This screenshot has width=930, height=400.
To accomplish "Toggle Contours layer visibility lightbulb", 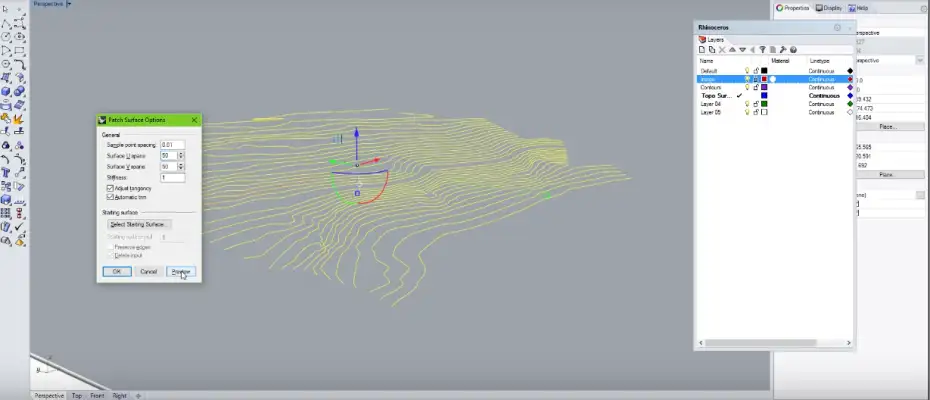I will point(747,87).
